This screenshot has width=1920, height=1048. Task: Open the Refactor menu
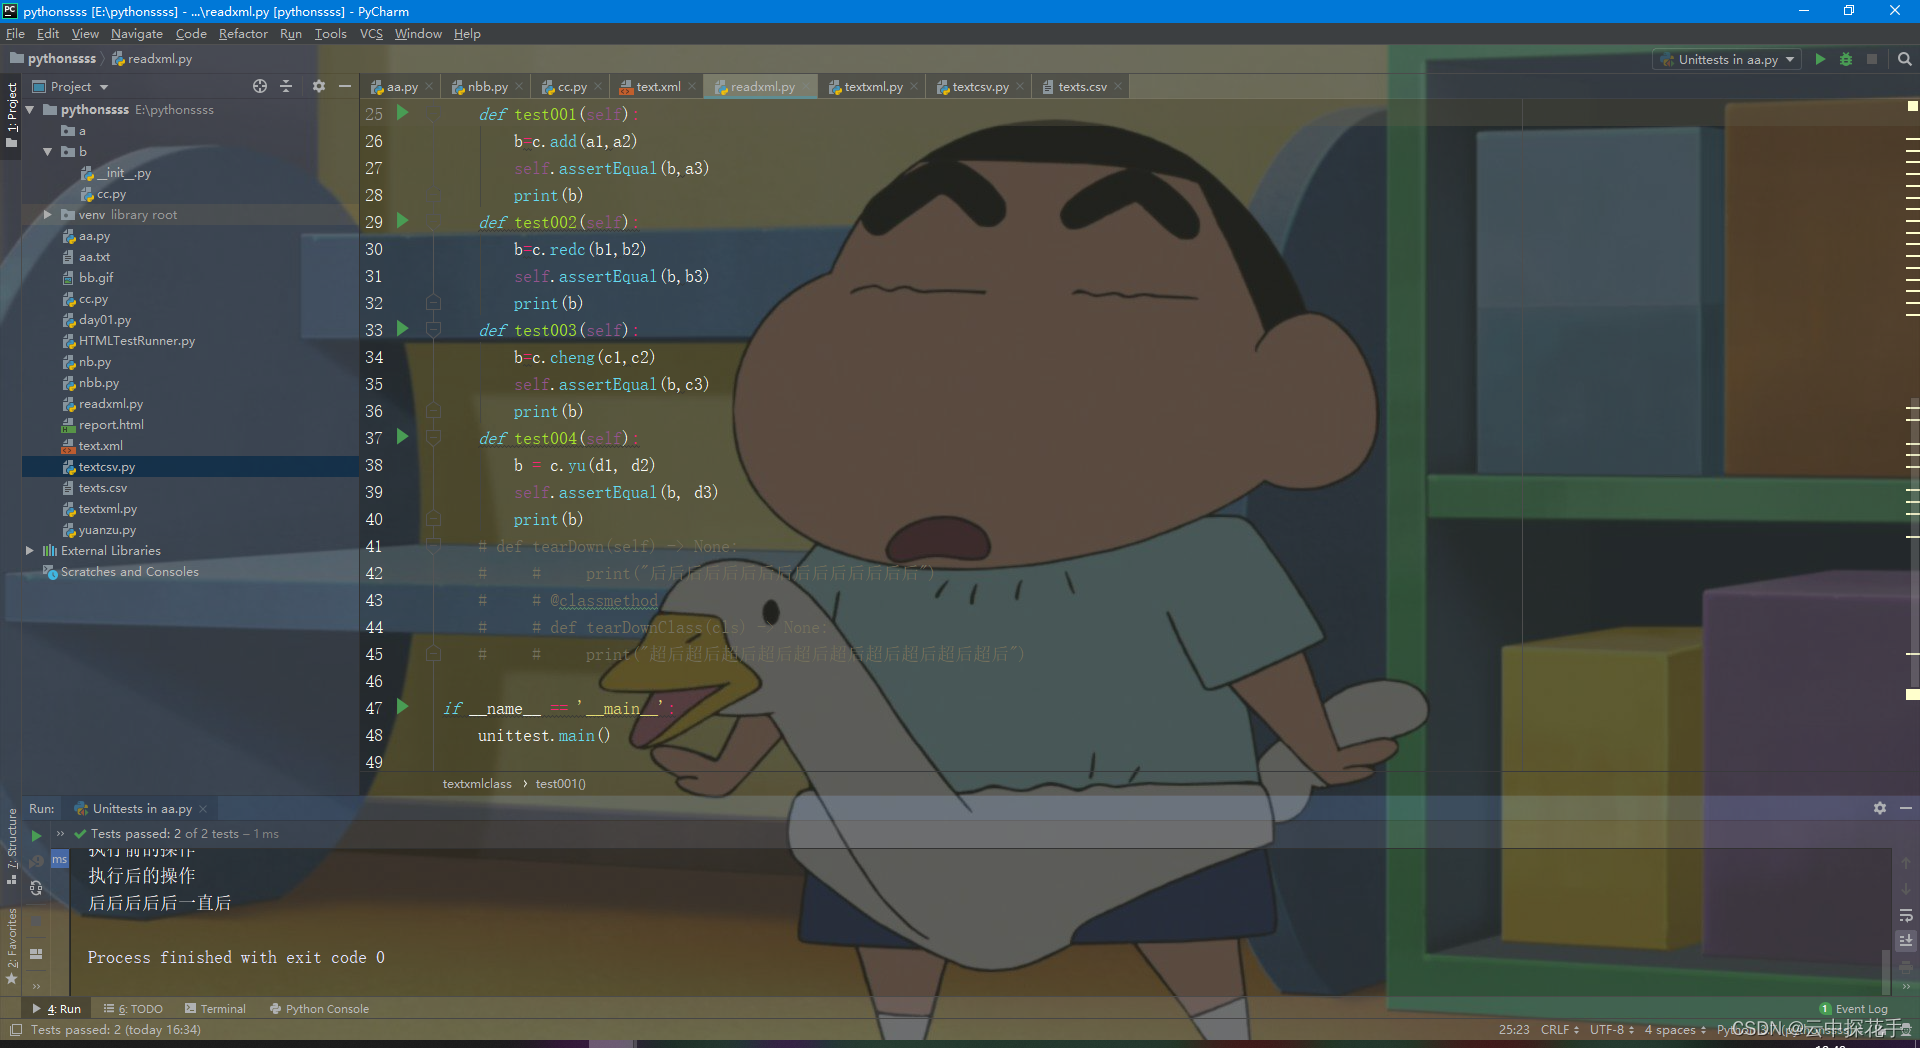(243, 33)
